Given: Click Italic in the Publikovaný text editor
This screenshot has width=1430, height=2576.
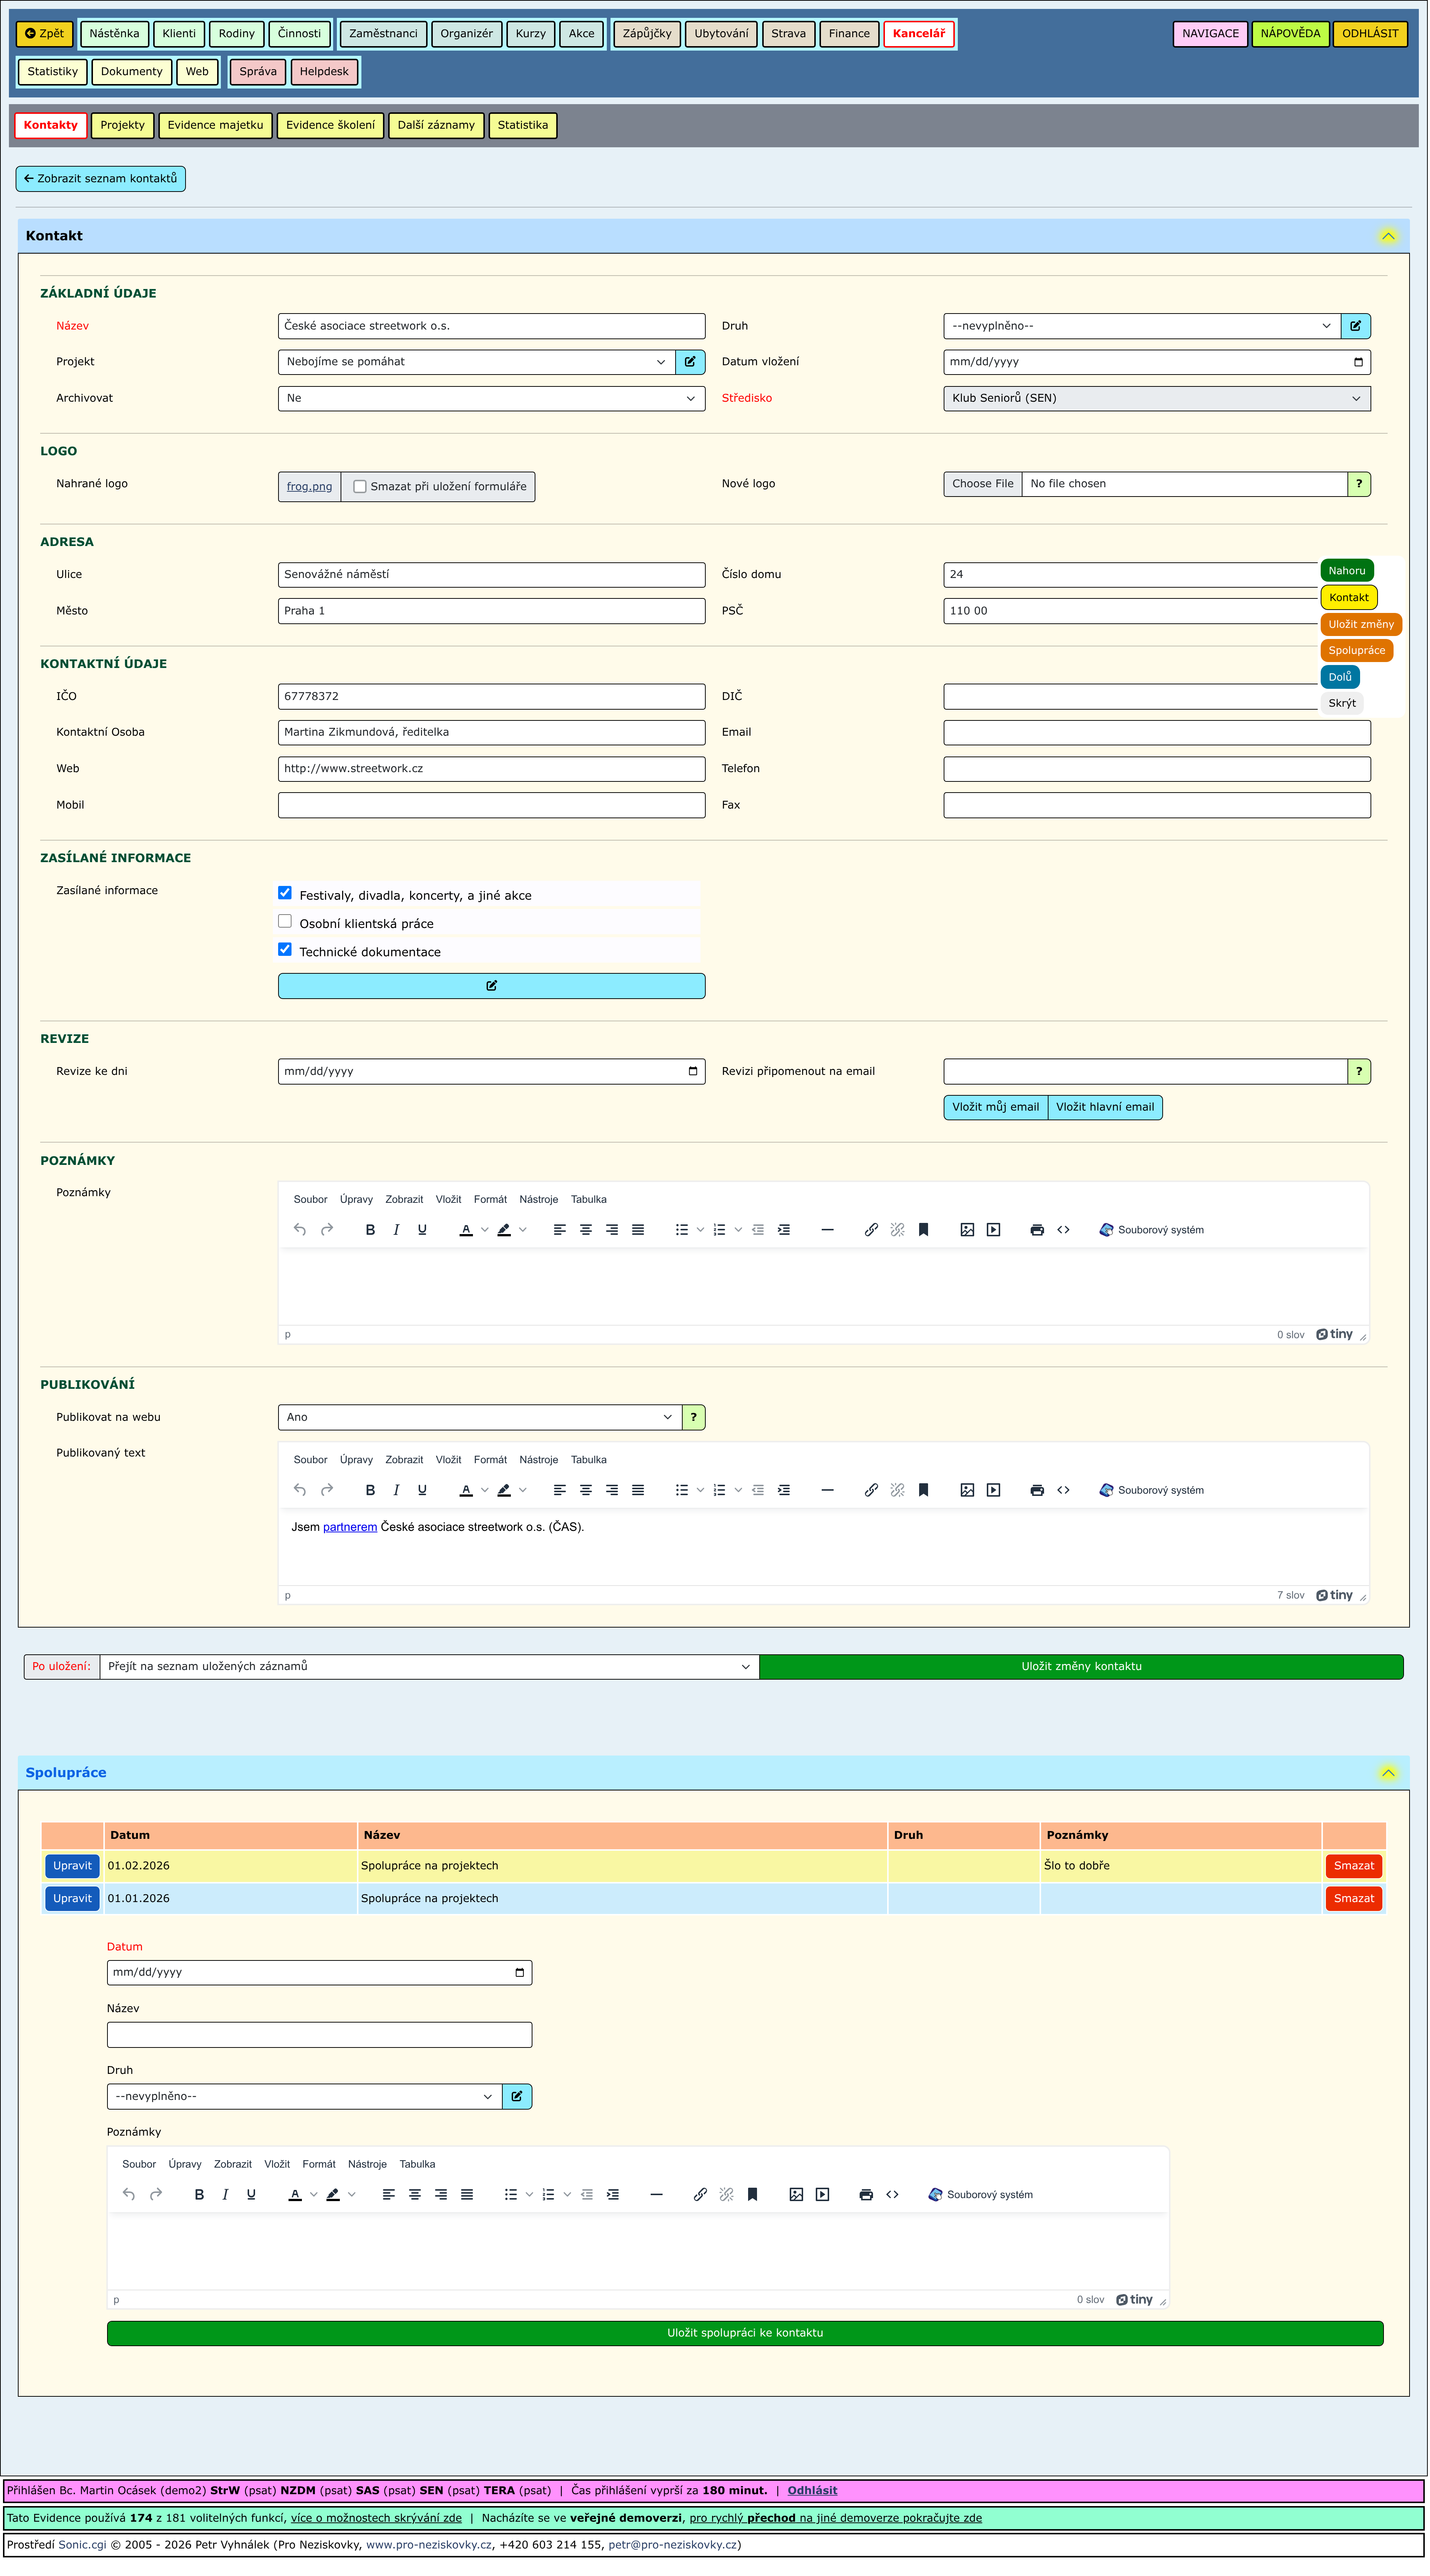Looking at the screenshot, I should tap(396, 1490).
